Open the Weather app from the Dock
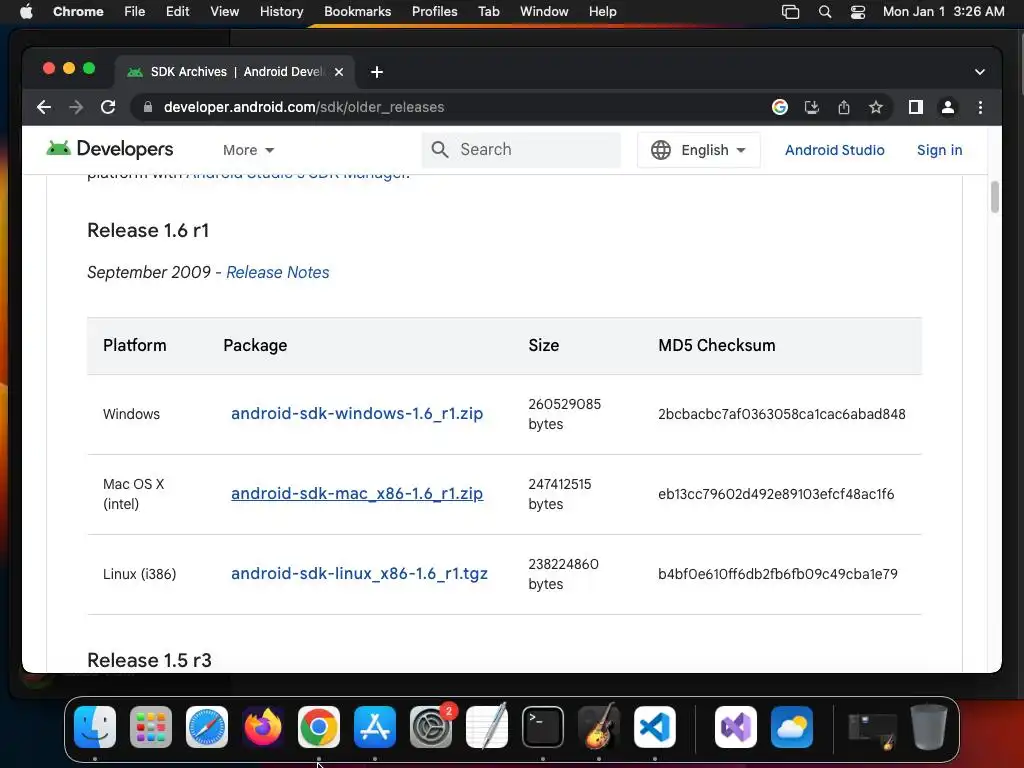This screenshot has height=768, width=1024. (x=792, y=726)
